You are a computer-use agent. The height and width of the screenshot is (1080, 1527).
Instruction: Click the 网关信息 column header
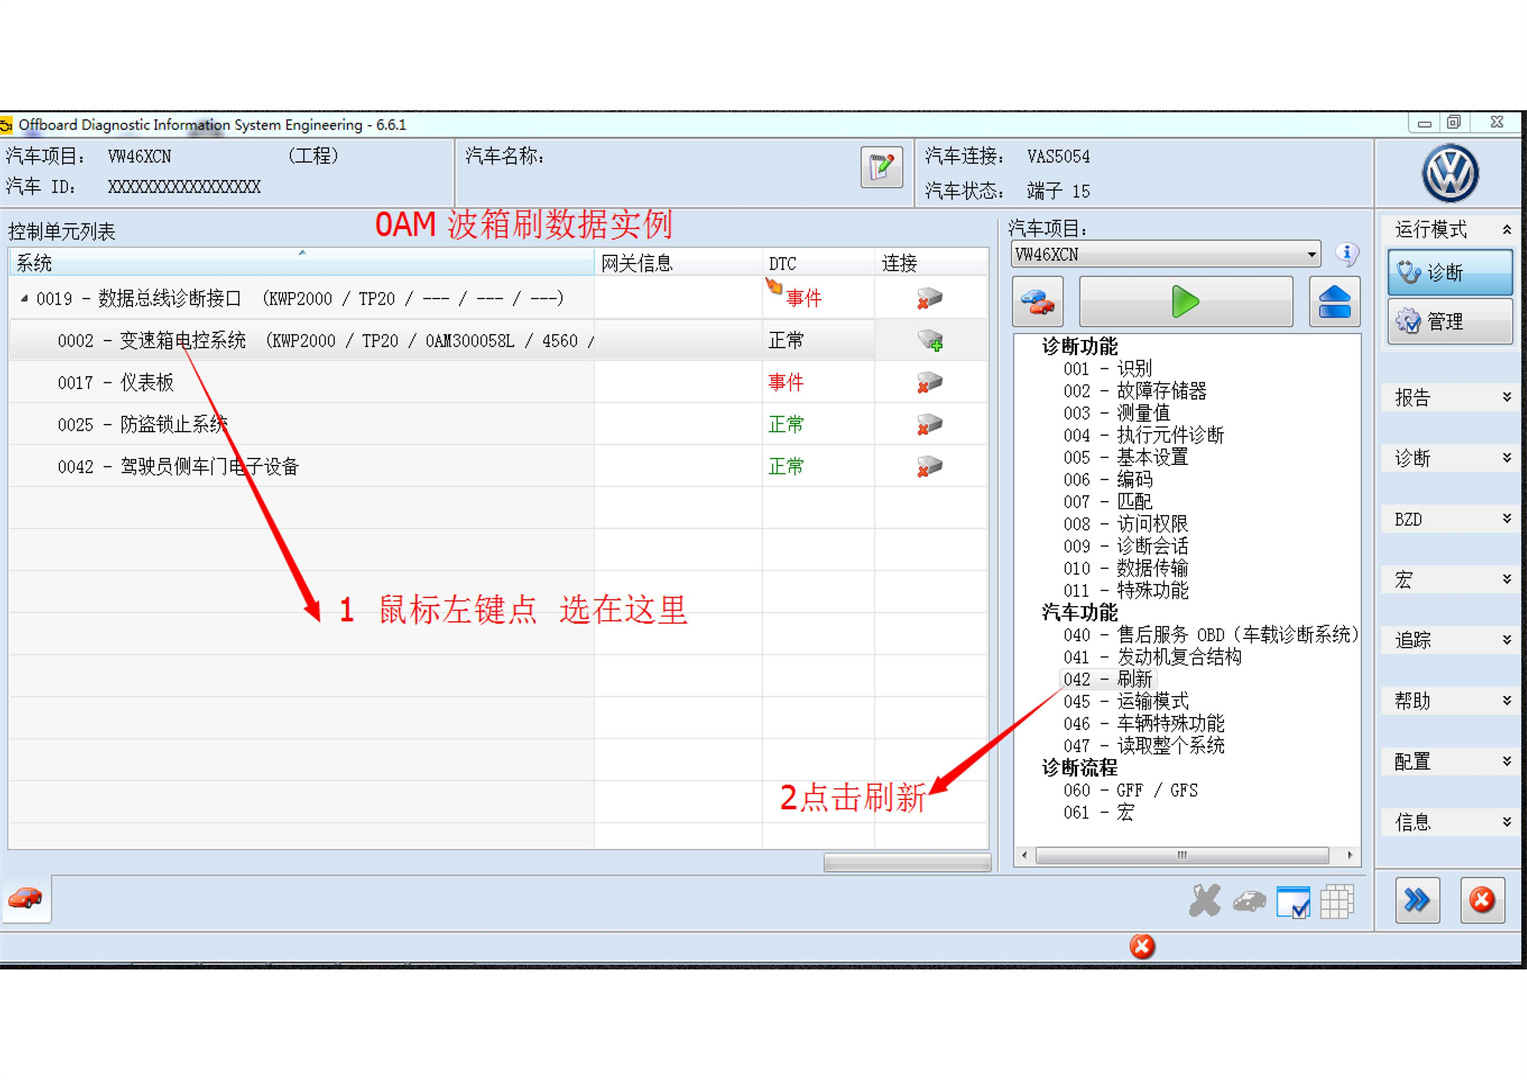click(x=678, y=263)
